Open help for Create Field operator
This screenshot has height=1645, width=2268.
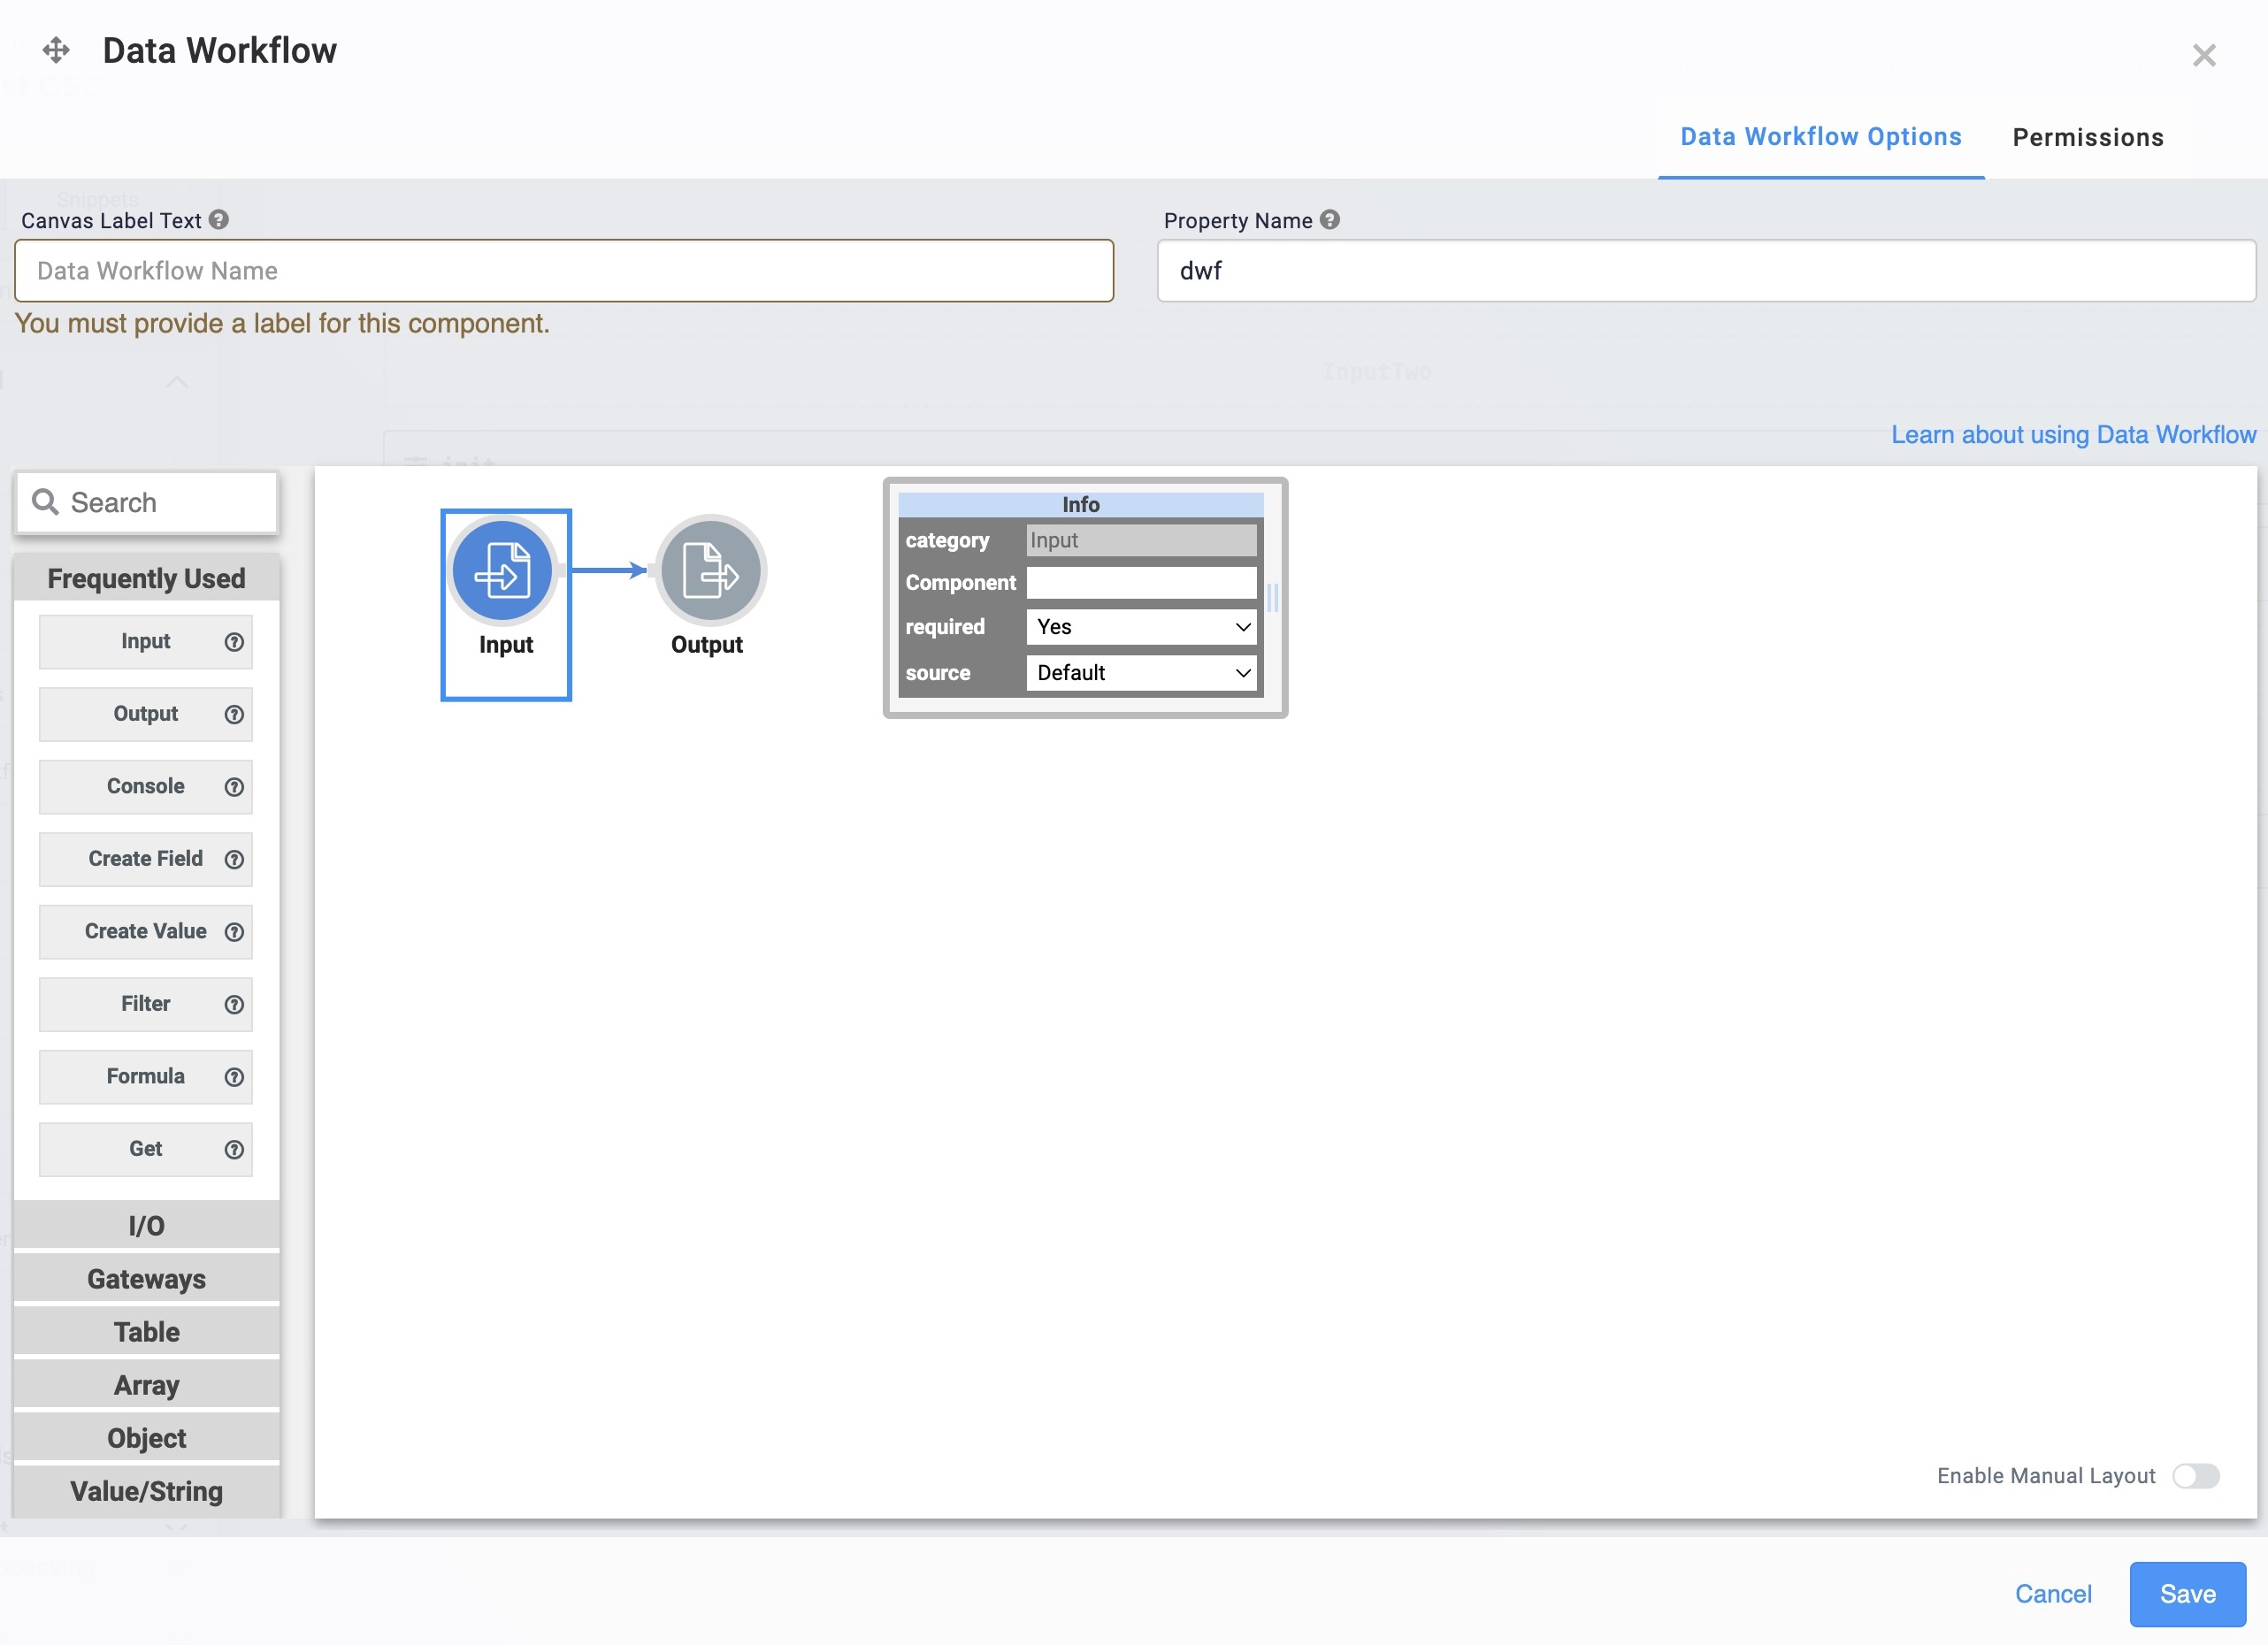(234, 859)
